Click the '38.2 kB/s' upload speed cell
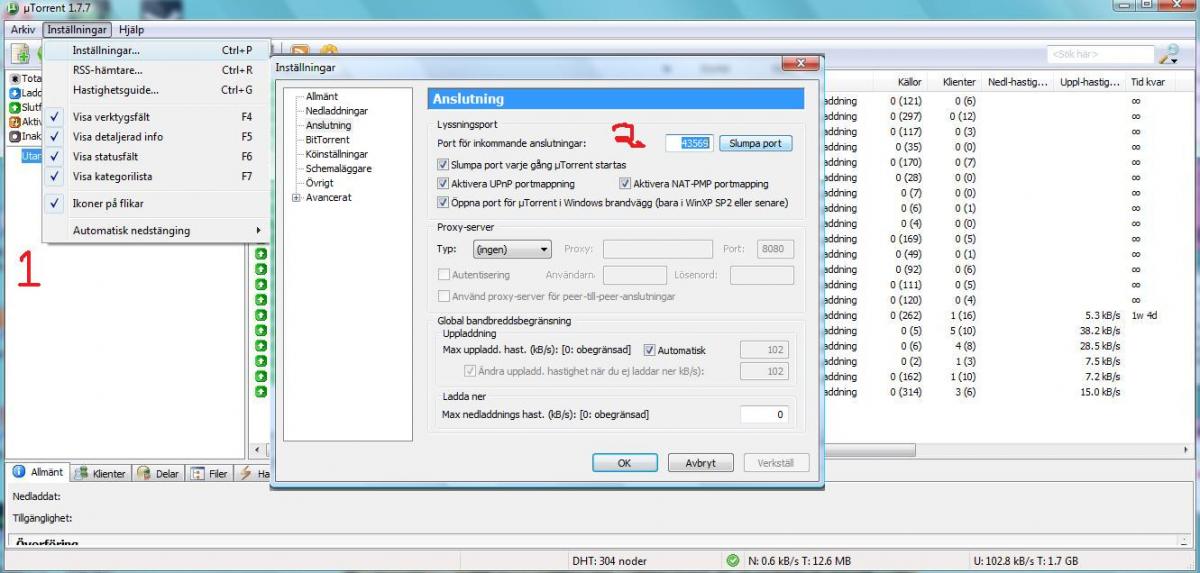 click(x=1099, y=331)
